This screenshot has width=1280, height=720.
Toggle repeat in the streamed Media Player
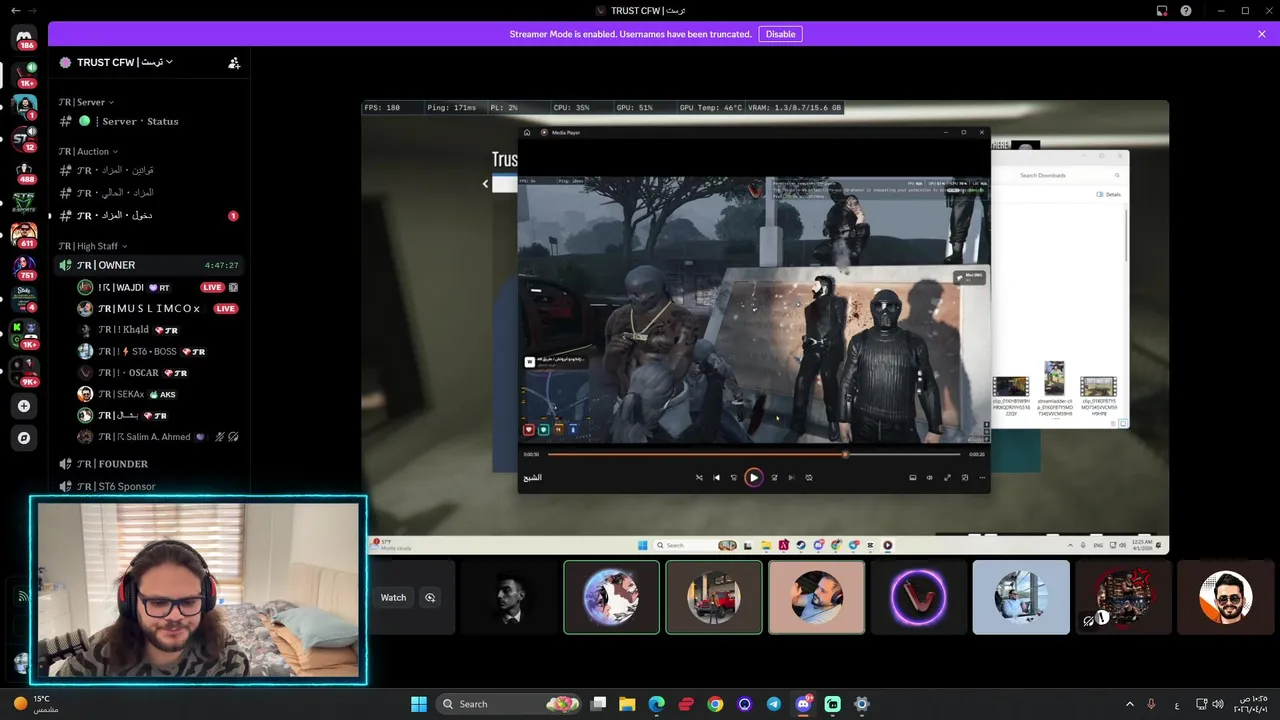(x=809, y=477)
